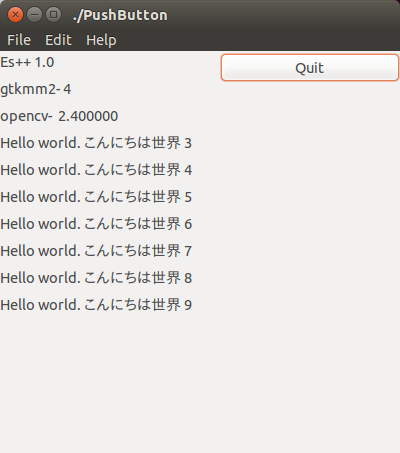
Task: Maximize the PushButton window
Action: [x=53, y=15]
